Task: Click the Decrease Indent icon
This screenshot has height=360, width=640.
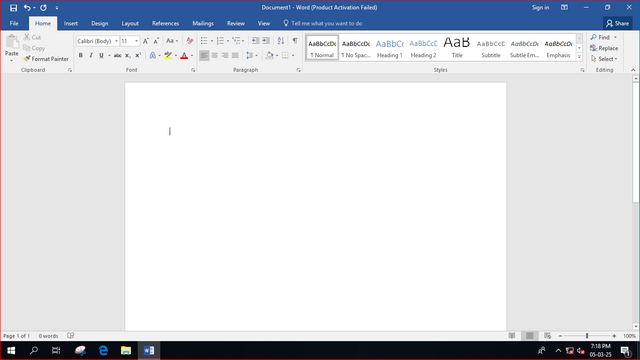Action: (x=256, y=40)
